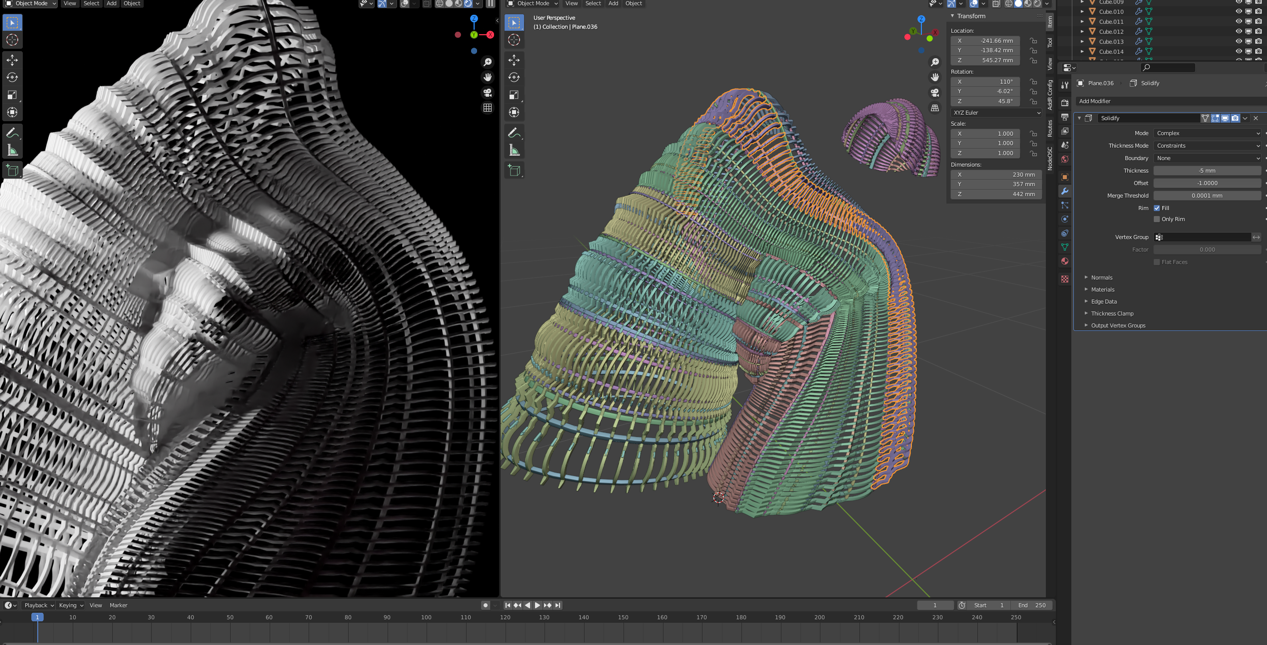Lock the Location X transform value
Viewport: 1267px width, 645px height.
pyautogui.click(x=1034, y=41)
